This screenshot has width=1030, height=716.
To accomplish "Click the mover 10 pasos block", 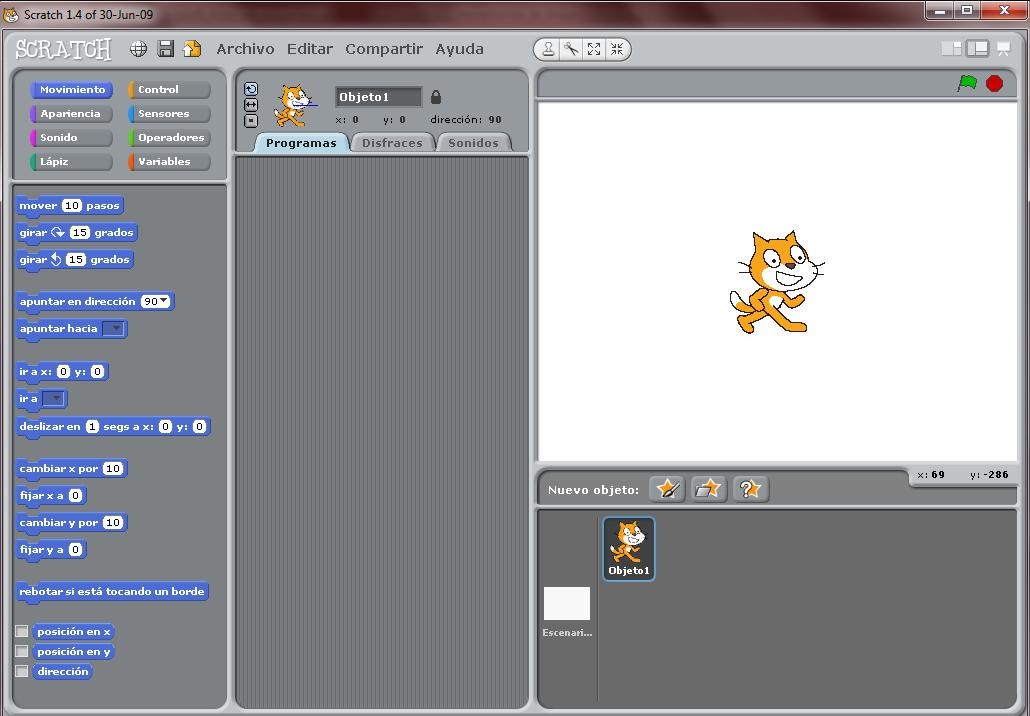I will [x=69, y=206].
